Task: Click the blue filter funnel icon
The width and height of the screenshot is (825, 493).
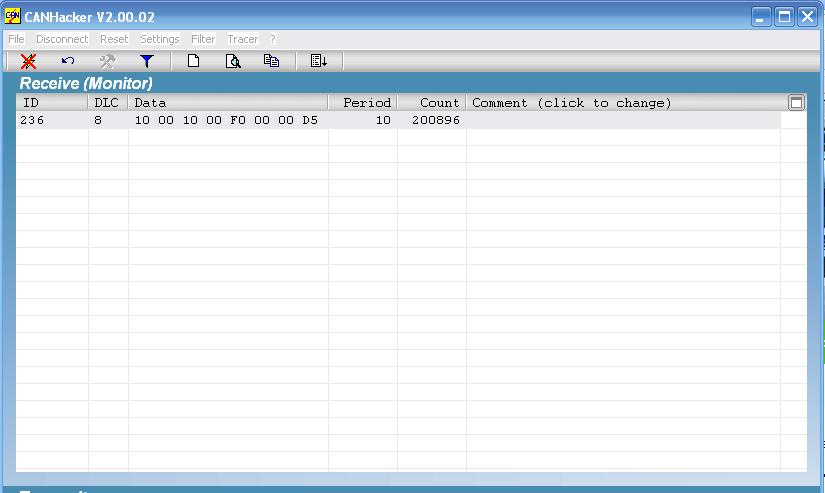Action: coord(147,62)
